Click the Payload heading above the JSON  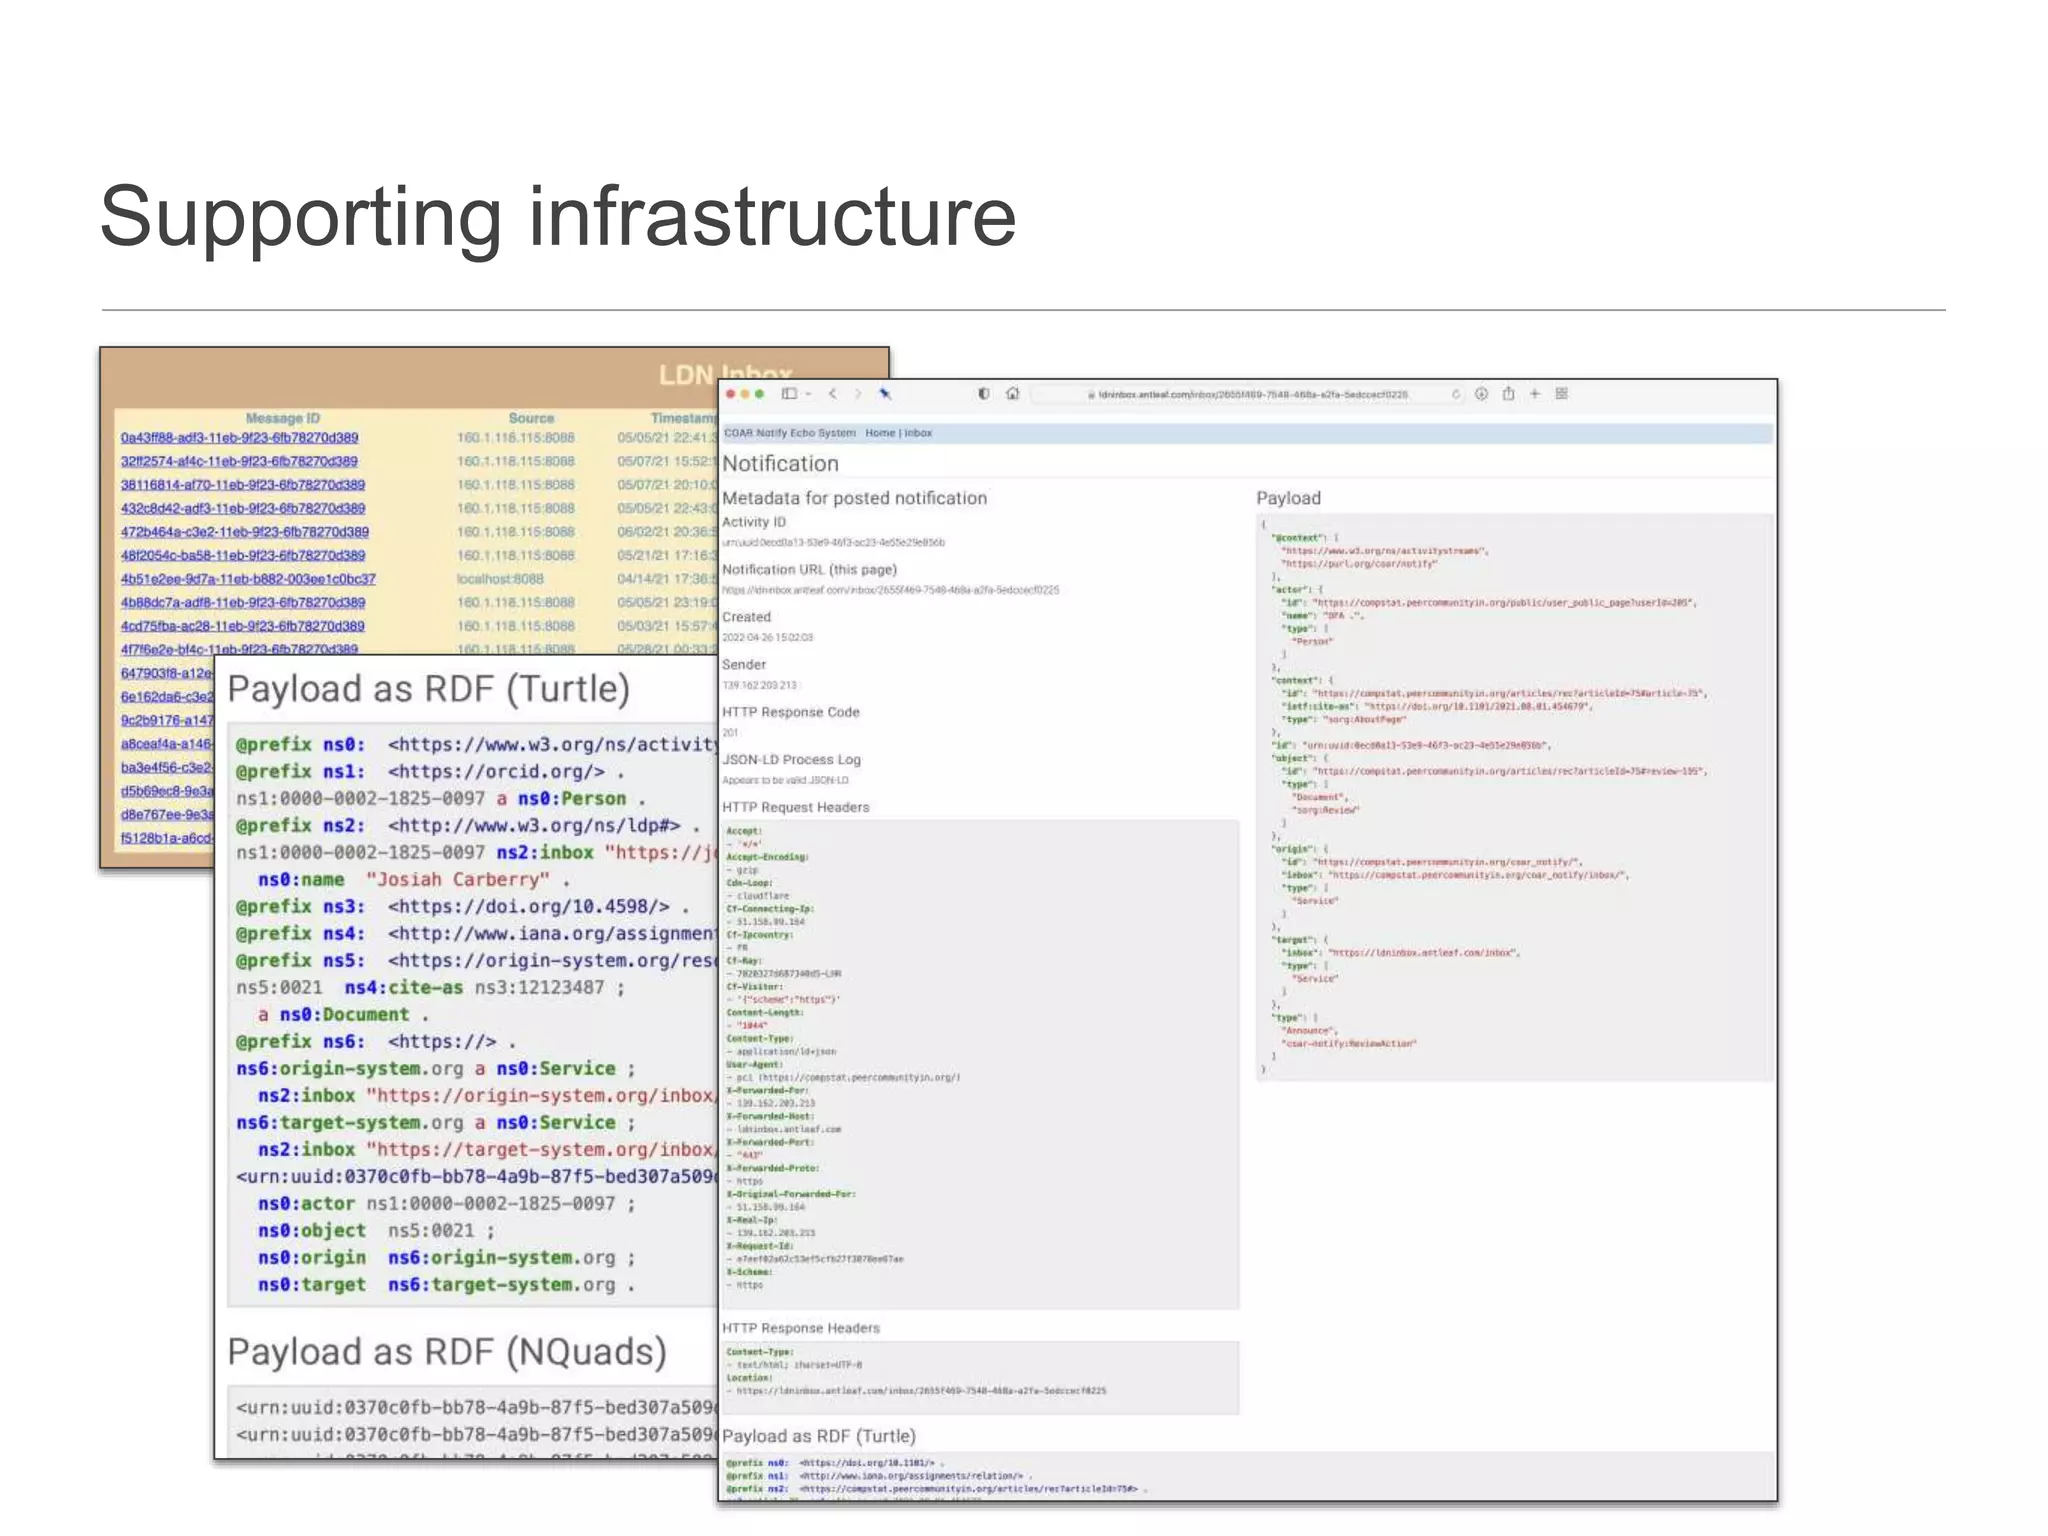[x=1288, y=498]
